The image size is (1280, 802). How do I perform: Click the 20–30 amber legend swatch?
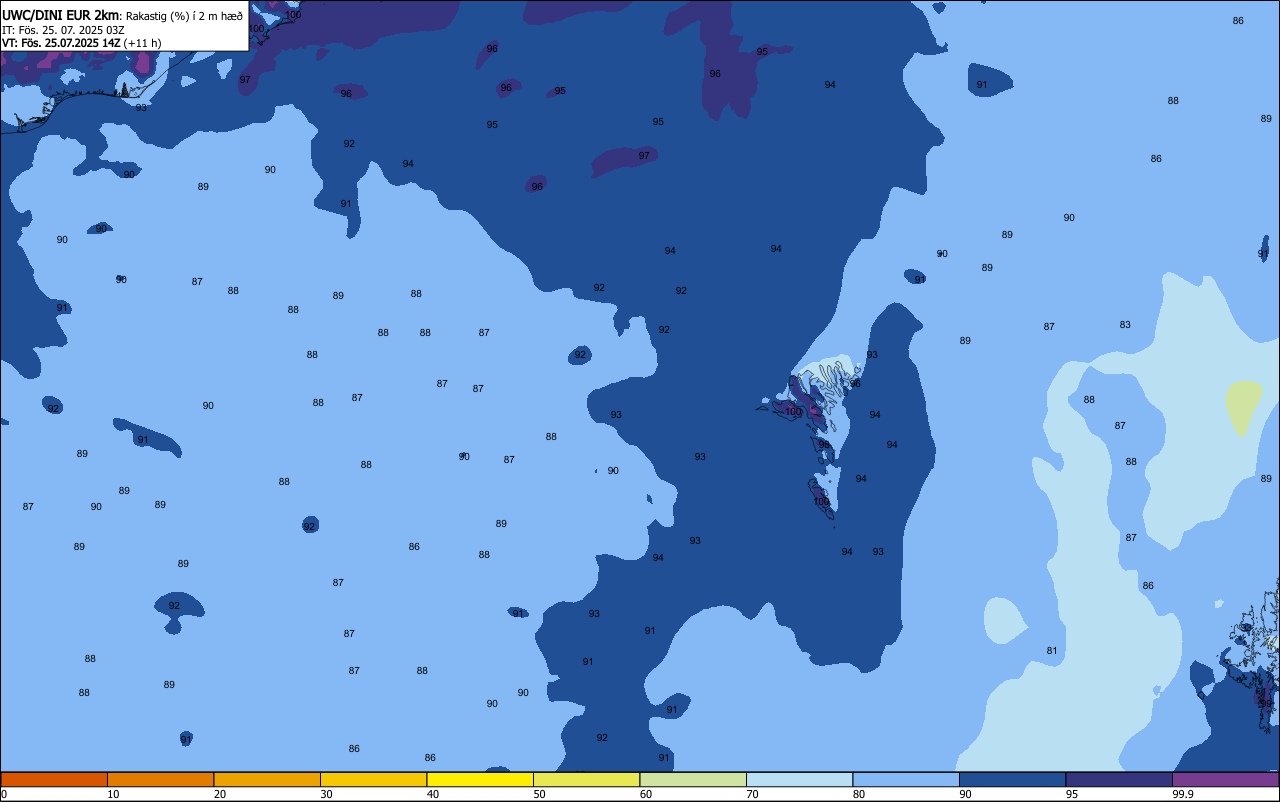(267, 779)
